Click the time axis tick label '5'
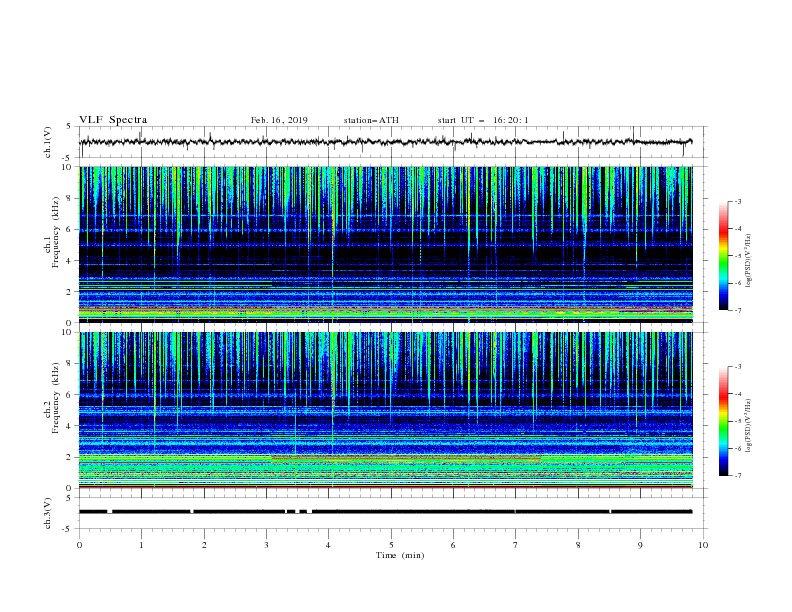This screenshot has width=792, height=612. pos(391,545)
